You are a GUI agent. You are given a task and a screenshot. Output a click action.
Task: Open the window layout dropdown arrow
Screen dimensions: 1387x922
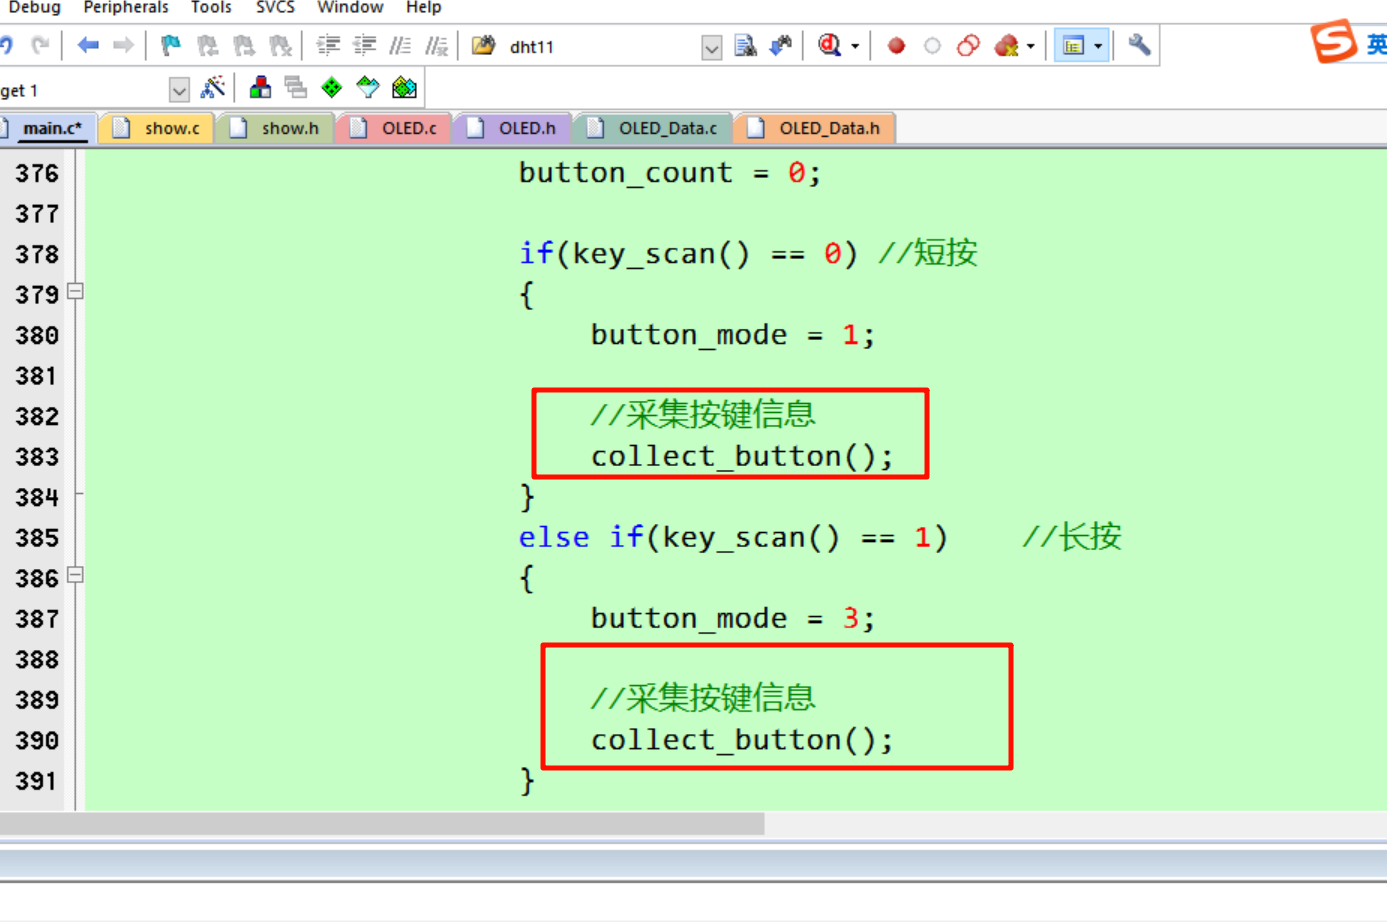(1098, 46)
